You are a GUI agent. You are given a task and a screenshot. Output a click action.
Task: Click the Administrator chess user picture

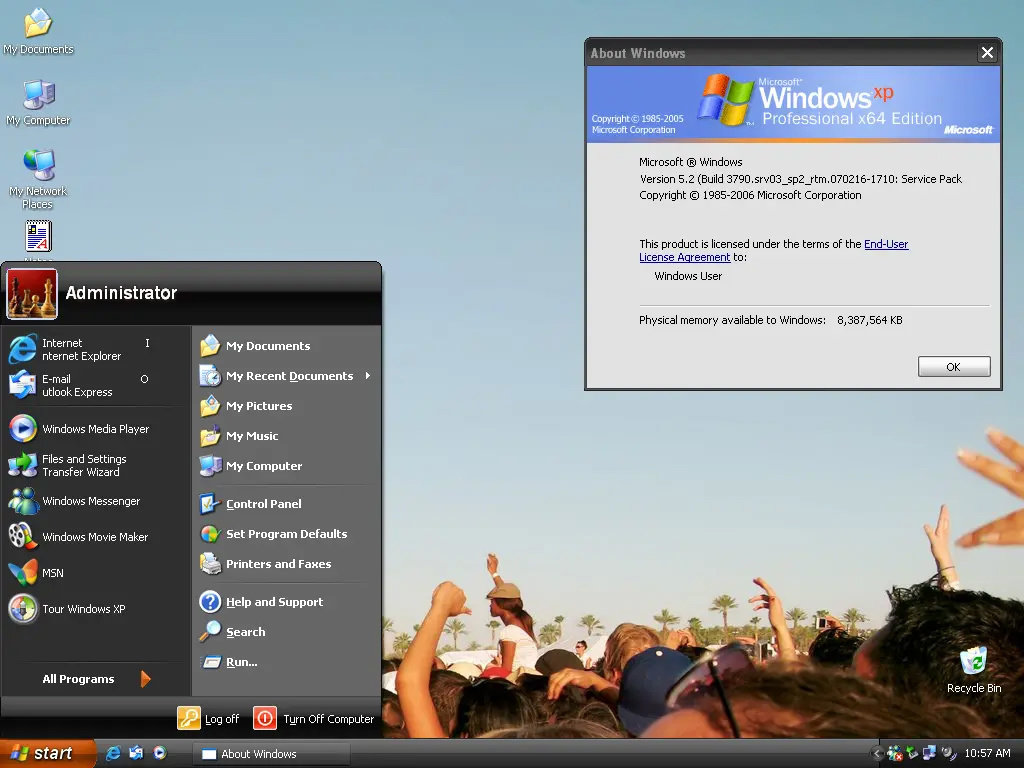tap(31, 294)
